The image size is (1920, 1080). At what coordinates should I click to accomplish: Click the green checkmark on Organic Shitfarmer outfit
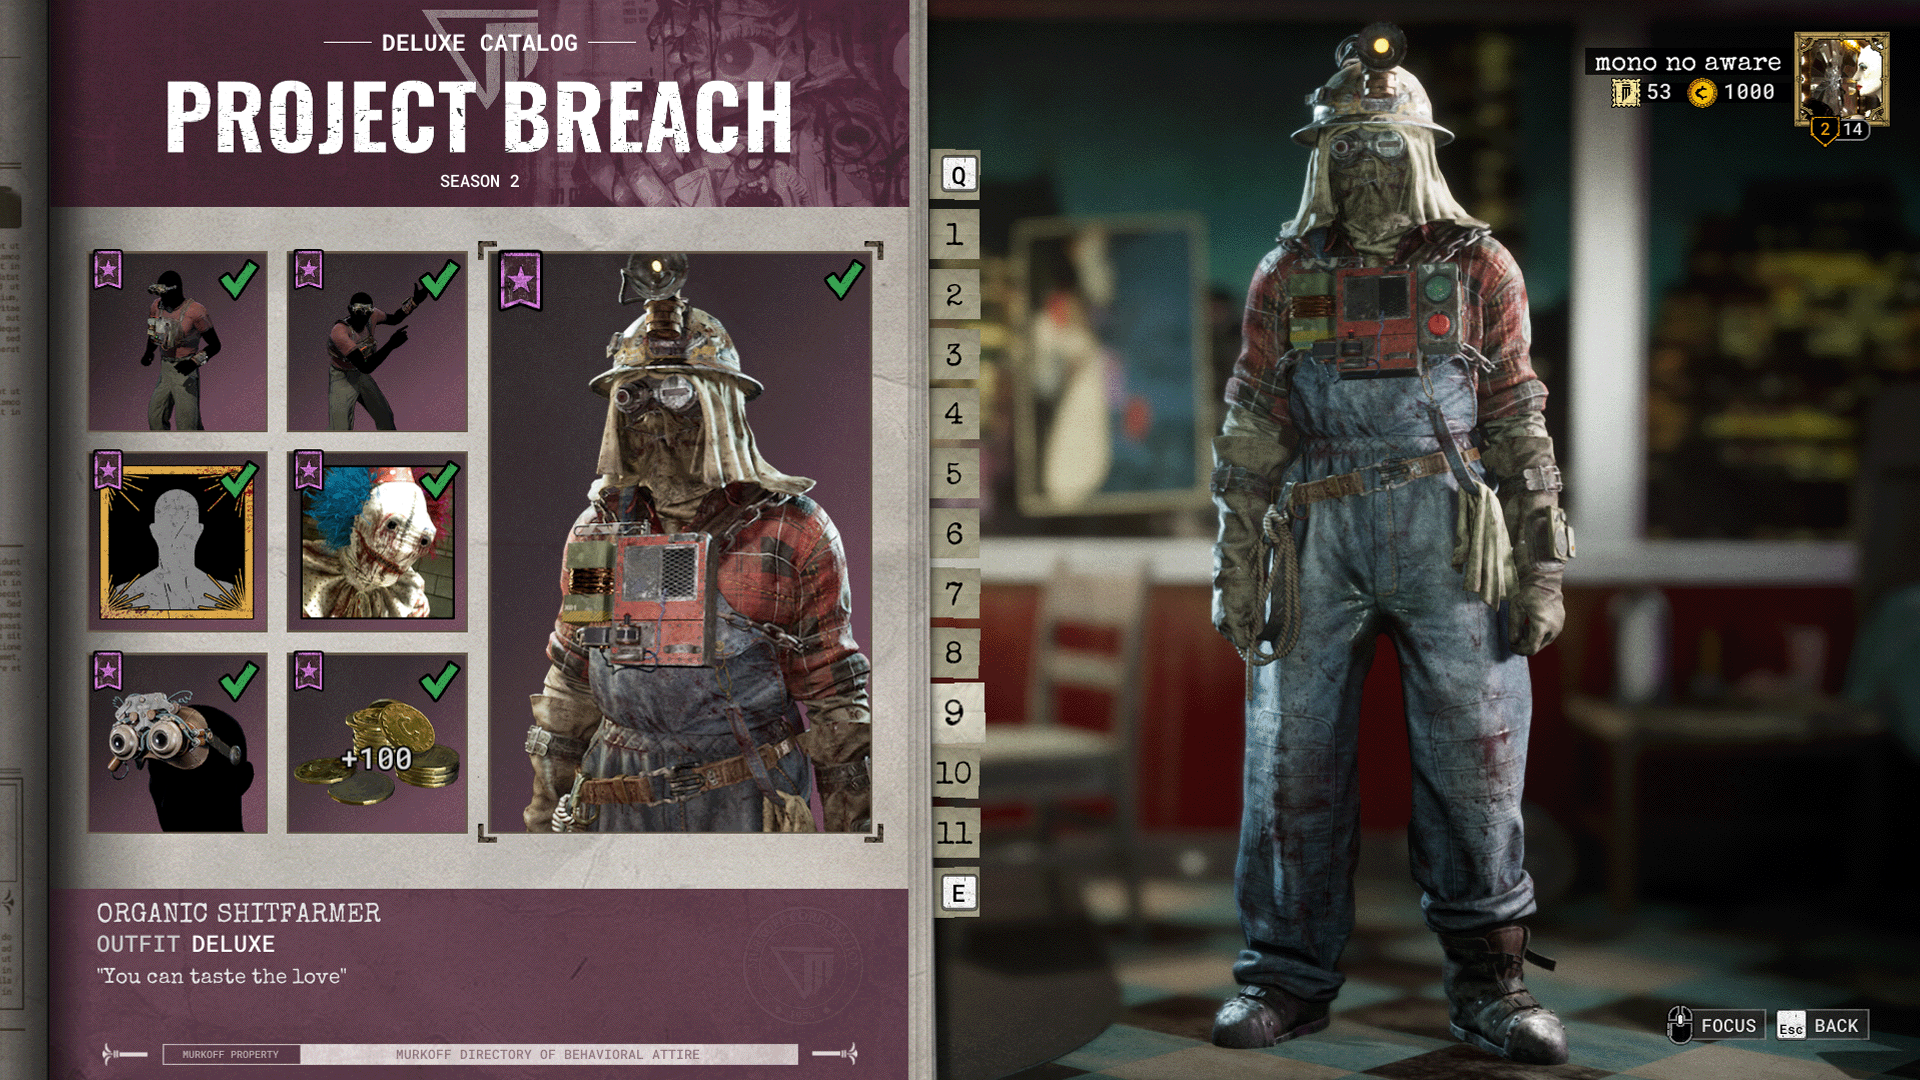point(844,279)
